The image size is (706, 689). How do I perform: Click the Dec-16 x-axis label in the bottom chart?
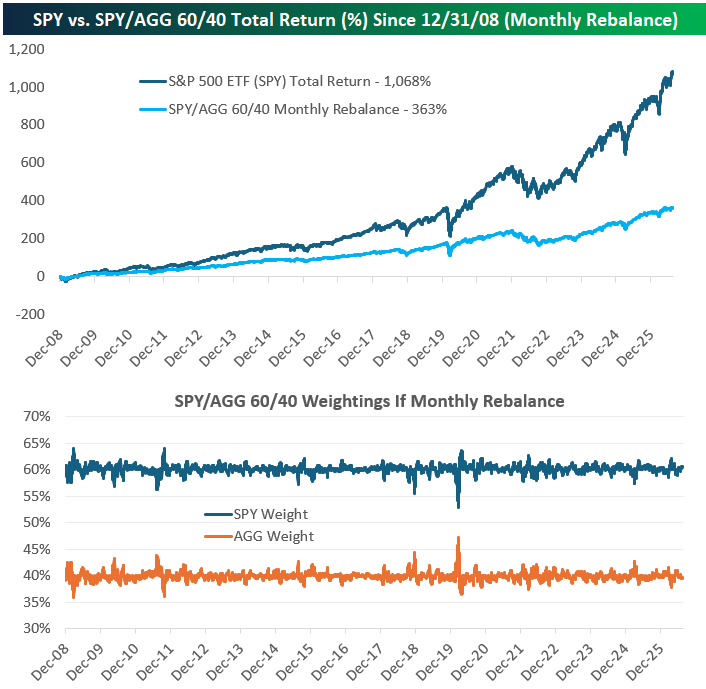(x=330, y=662)
